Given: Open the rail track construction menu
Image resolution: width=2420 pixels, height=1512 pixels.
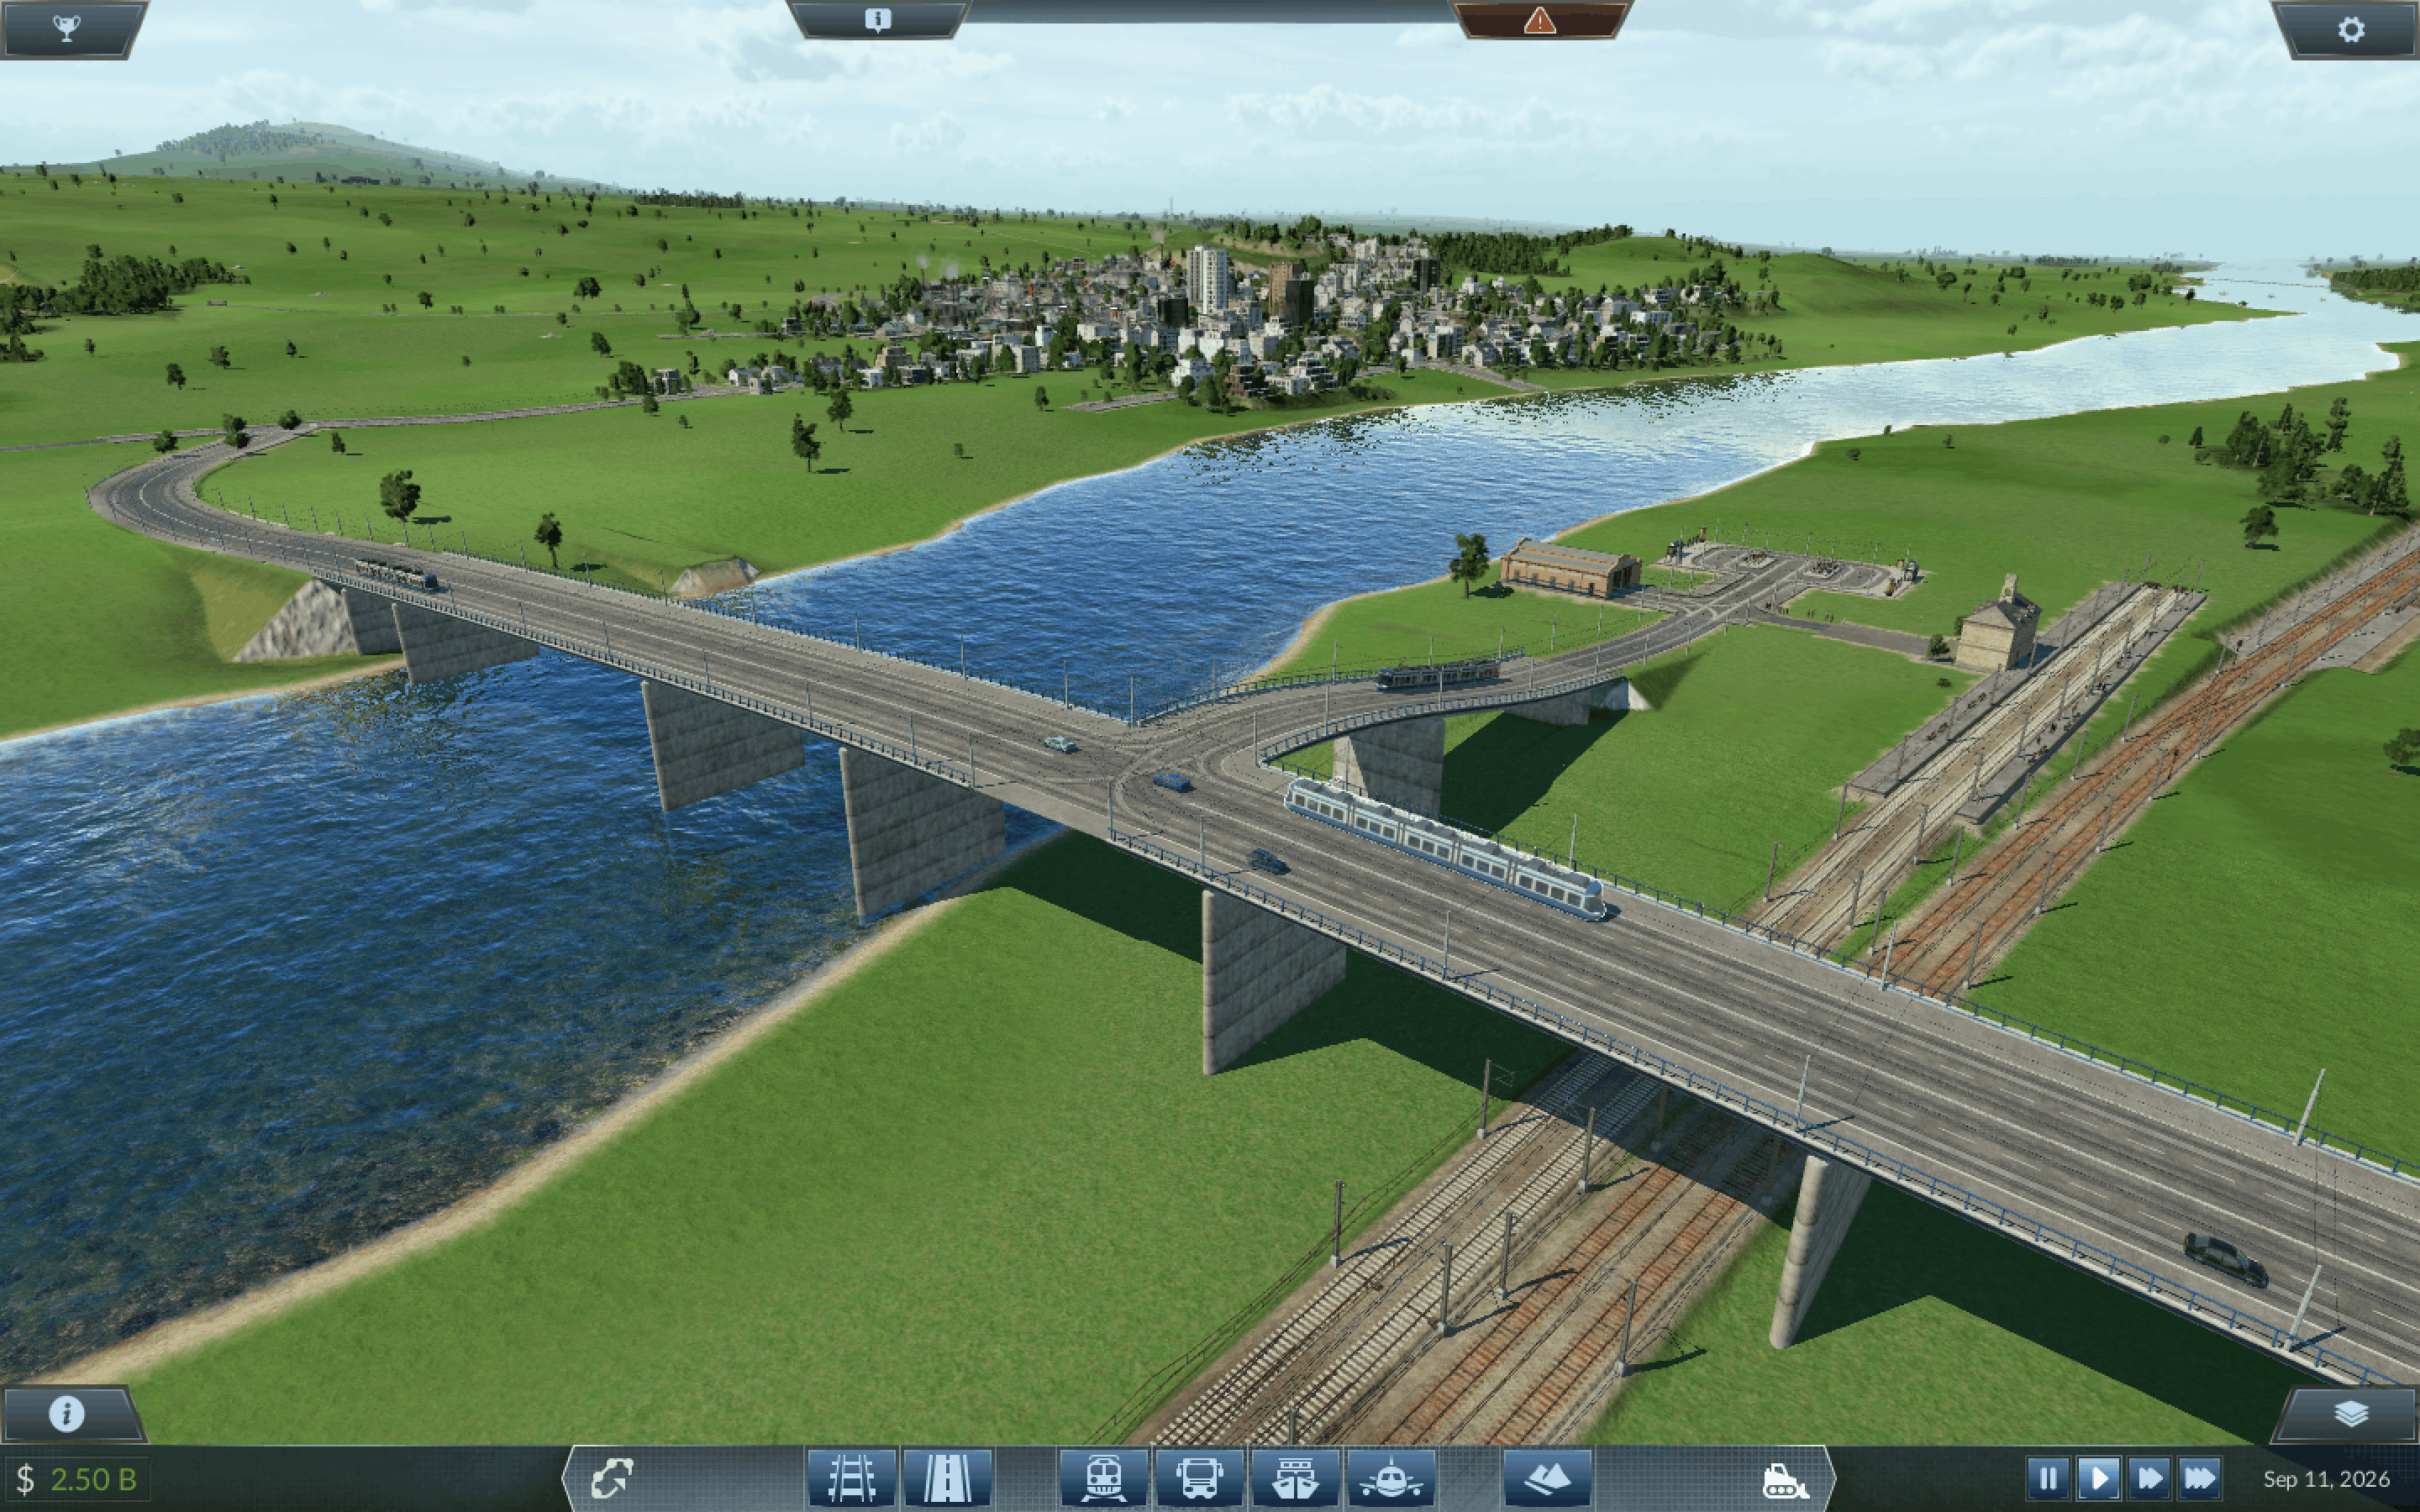Looking at the screenshot, I should (851, 1478).
